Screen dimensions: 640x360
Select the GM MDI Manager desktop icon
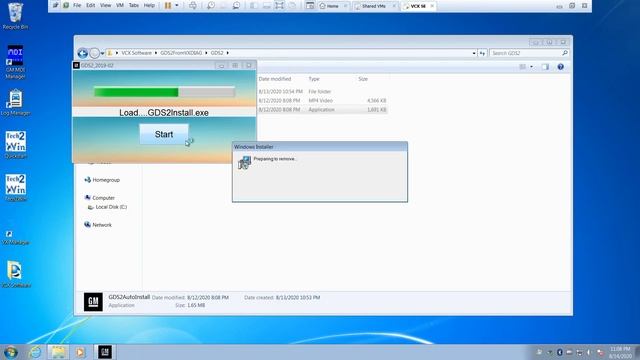point(16,62)
